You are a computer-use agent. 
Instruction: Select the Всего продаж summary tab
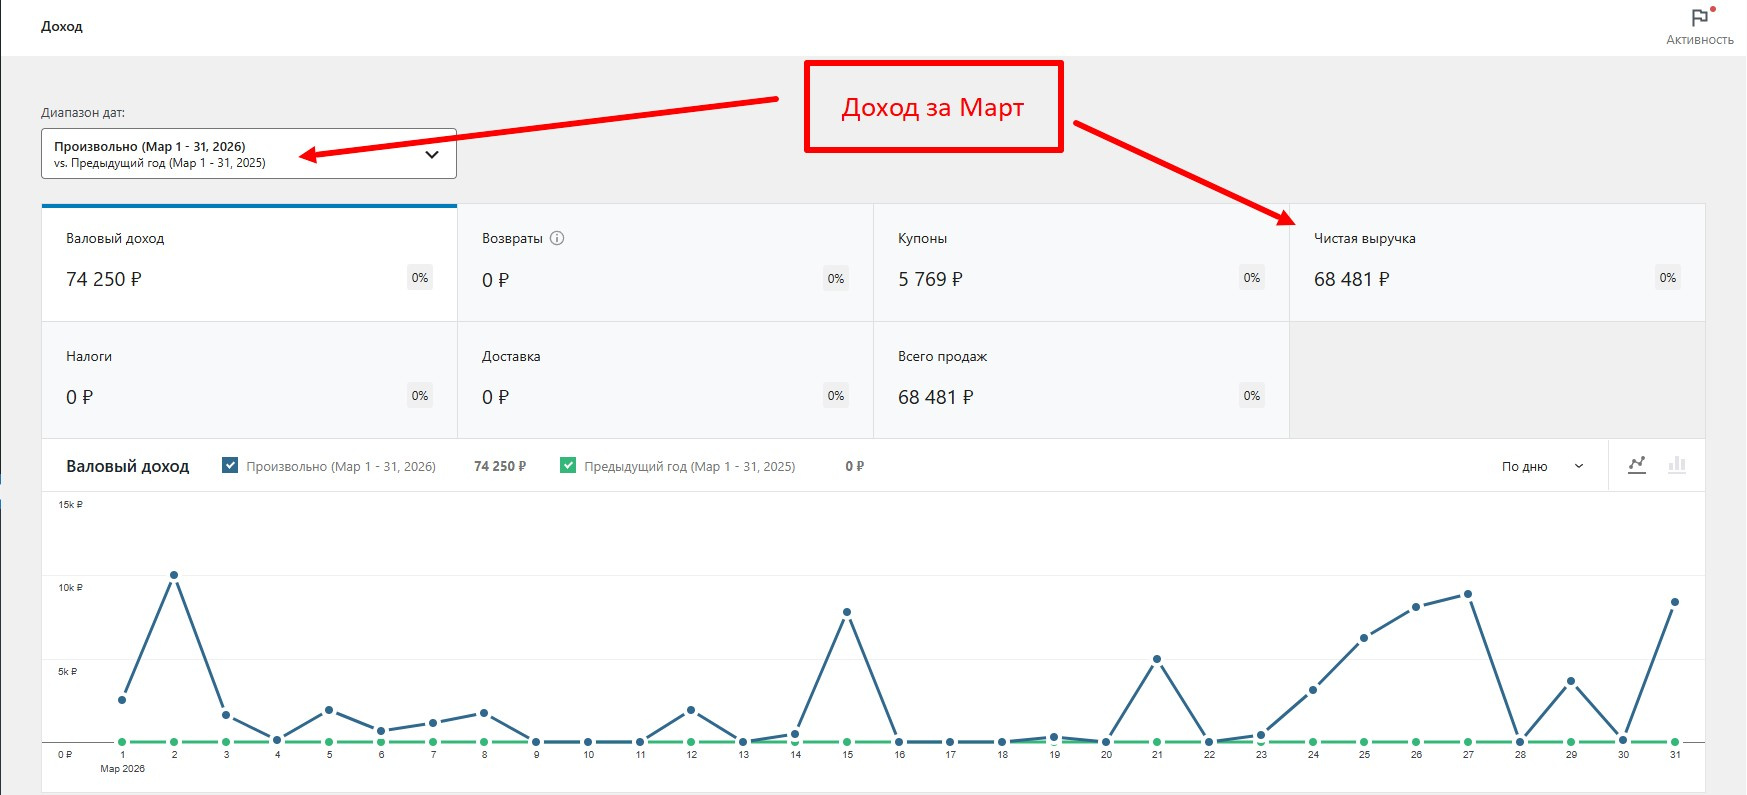click(1081, 380)
